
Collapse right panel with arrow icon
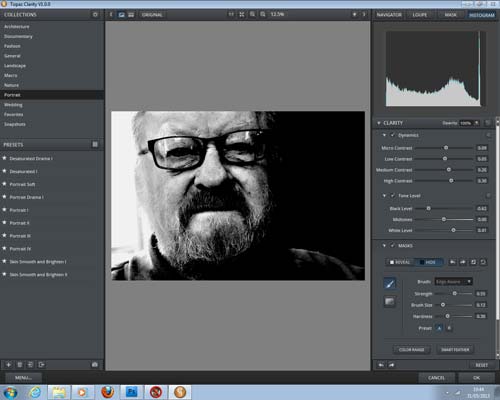364,14
